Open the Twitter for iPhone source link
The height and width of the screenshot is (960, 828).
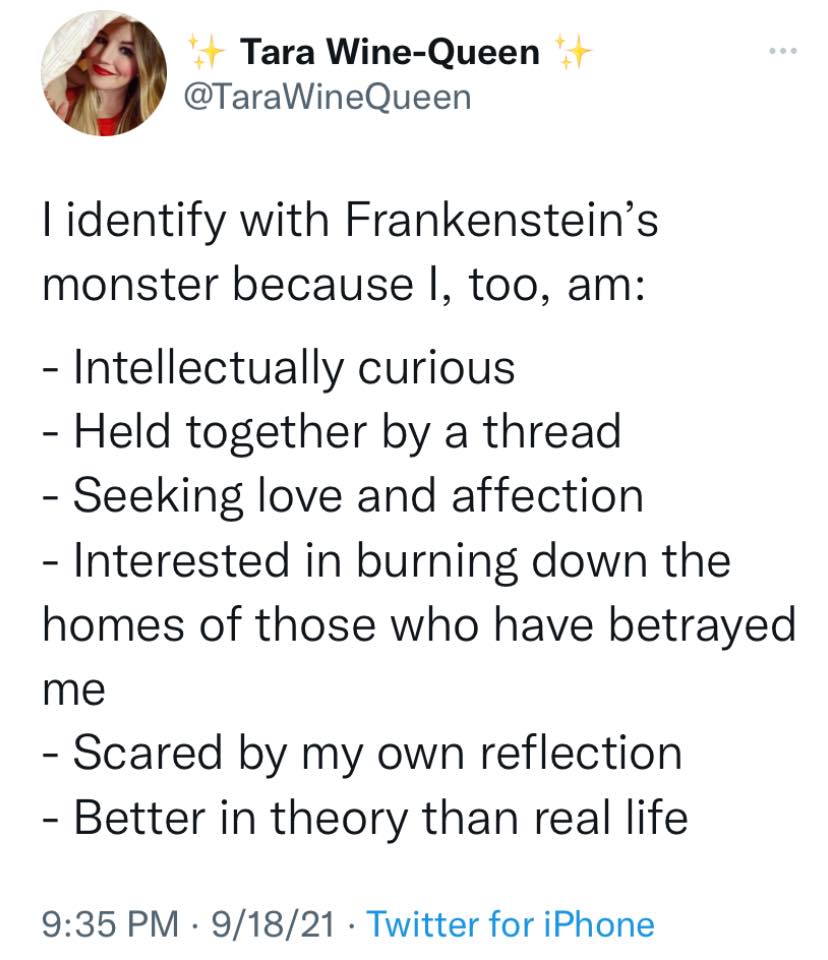(510, 923)
